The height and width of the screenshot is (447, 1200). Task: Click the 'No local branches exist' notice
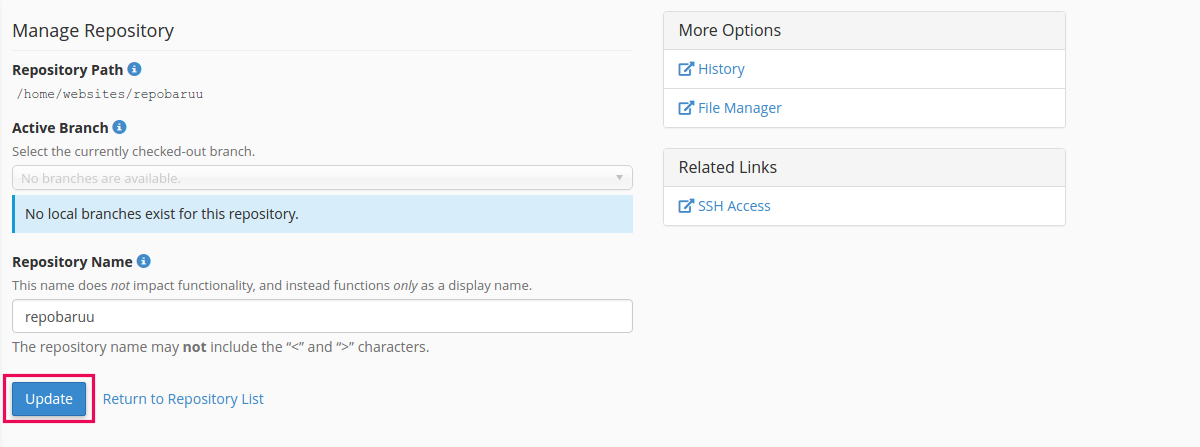[x=322, y=214]
